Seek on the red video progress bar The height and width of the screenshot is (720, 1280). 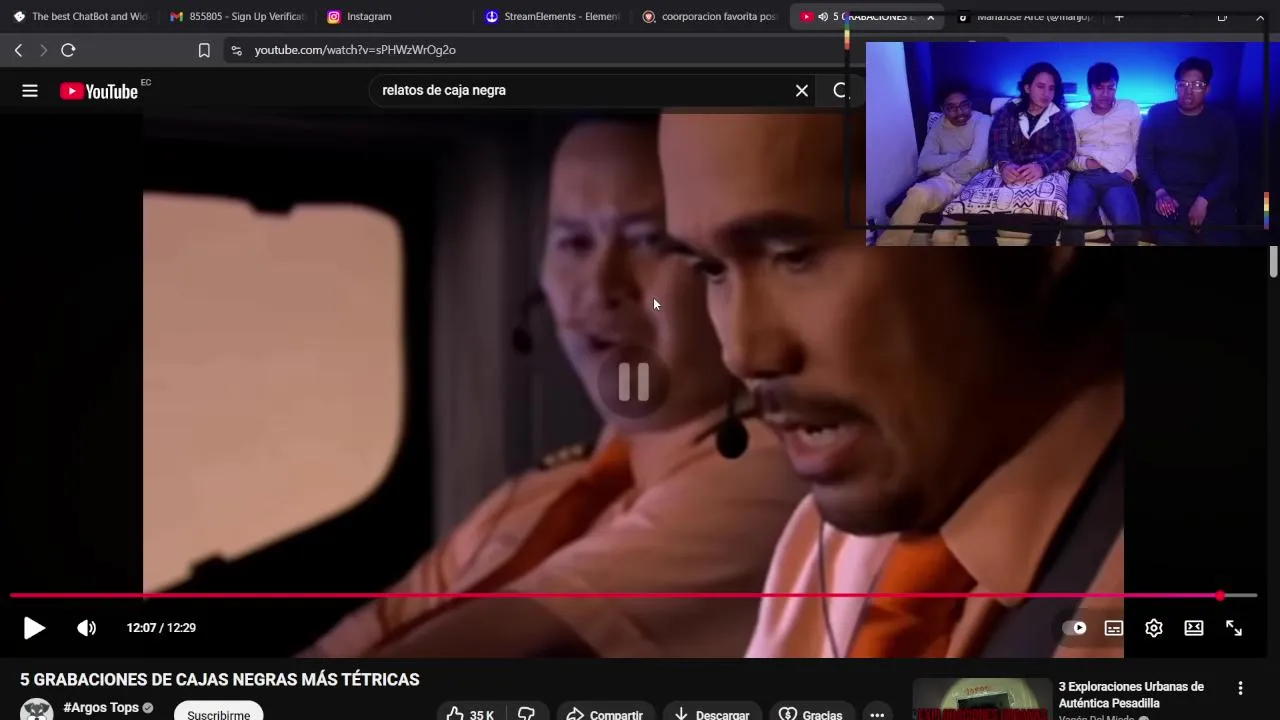pos(633,596)
